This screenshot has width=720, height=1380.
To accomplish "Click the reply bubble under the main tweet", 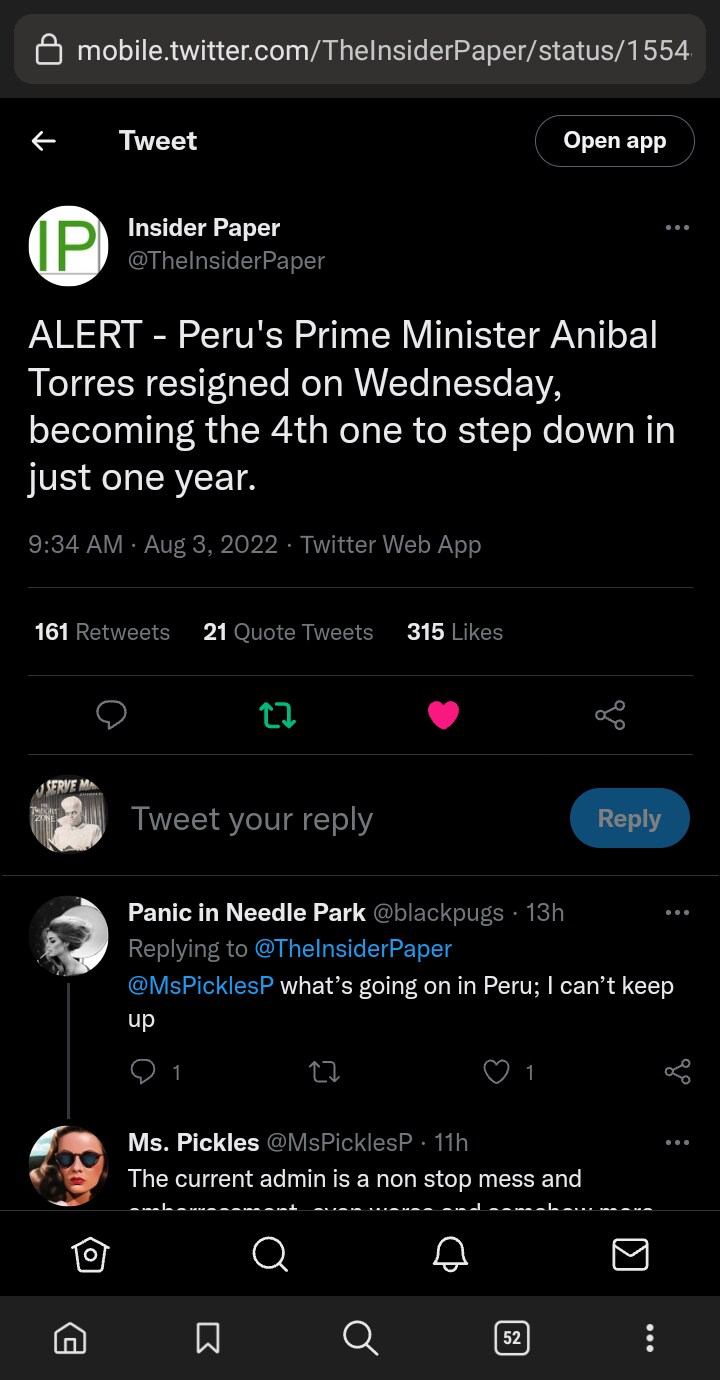I will click(111, 714).
